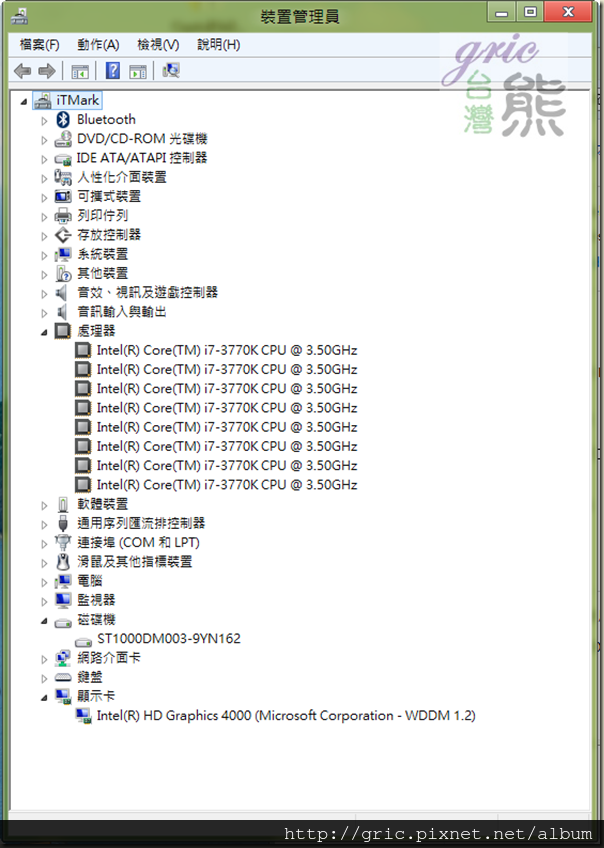This screenshot has height=848, width=604.
Task: Expand the 電腦 category
Action: point(44,582)
